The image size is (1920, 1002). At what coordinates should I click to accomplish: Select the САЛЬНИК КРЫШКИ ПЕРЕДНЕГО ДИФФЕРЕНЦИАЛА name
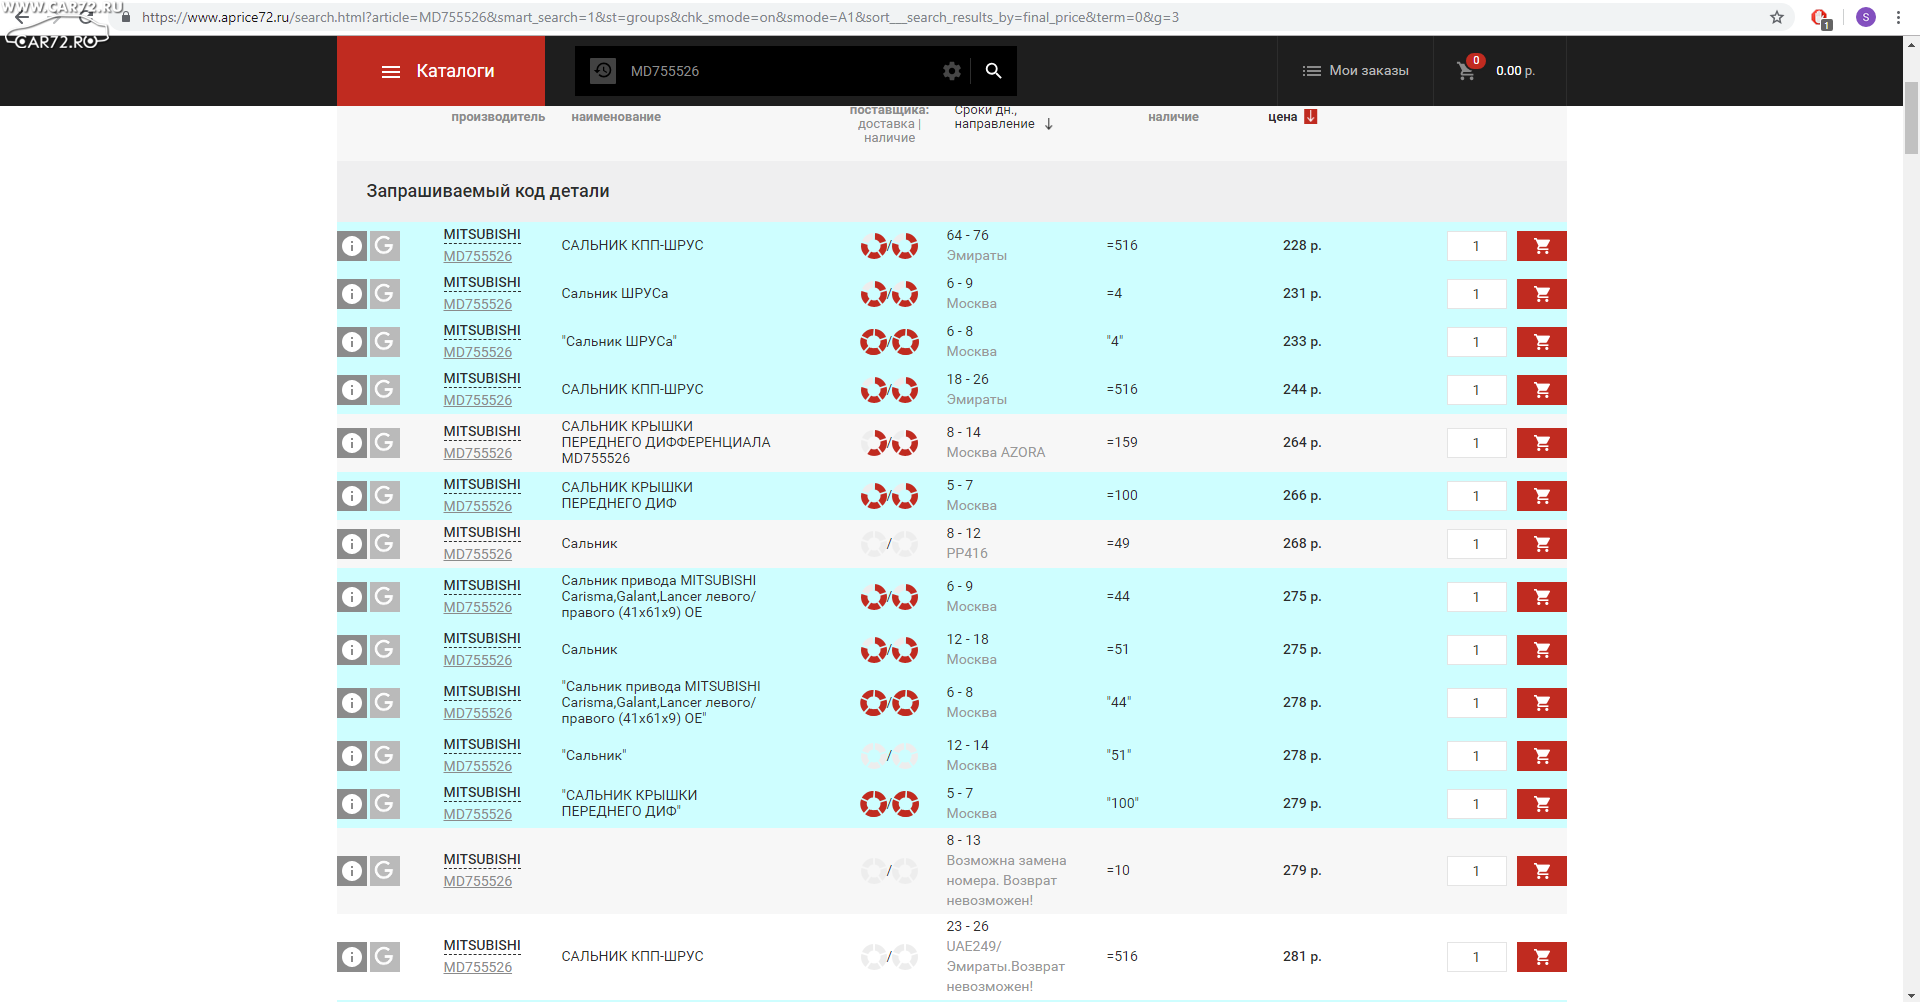666,442
